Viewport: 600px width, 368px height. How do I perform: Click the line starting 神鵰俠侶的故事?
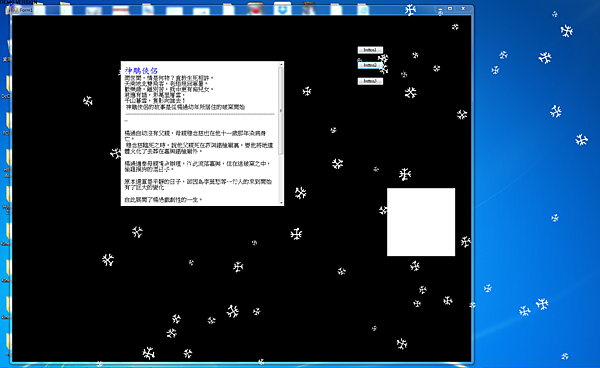(185, 107)
